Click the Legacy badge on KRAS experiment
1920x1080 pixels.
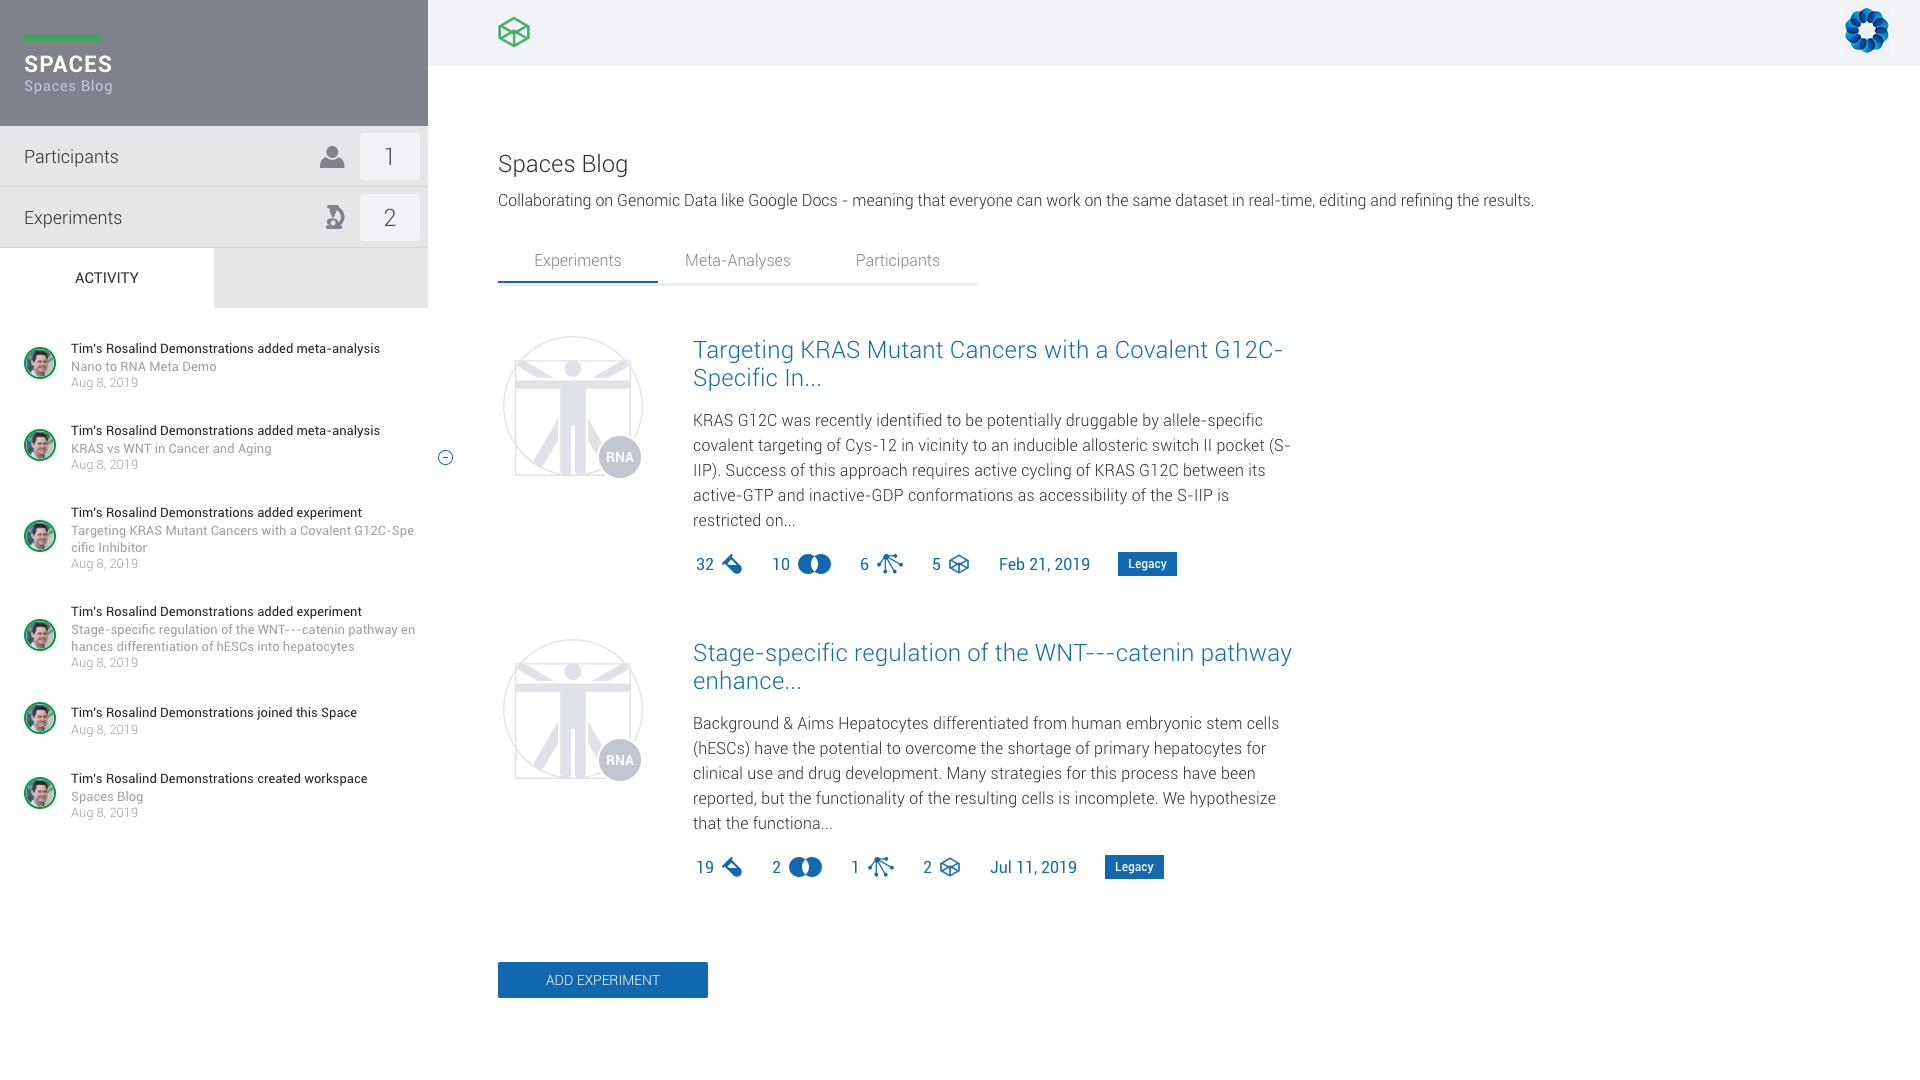[1146, 563]
